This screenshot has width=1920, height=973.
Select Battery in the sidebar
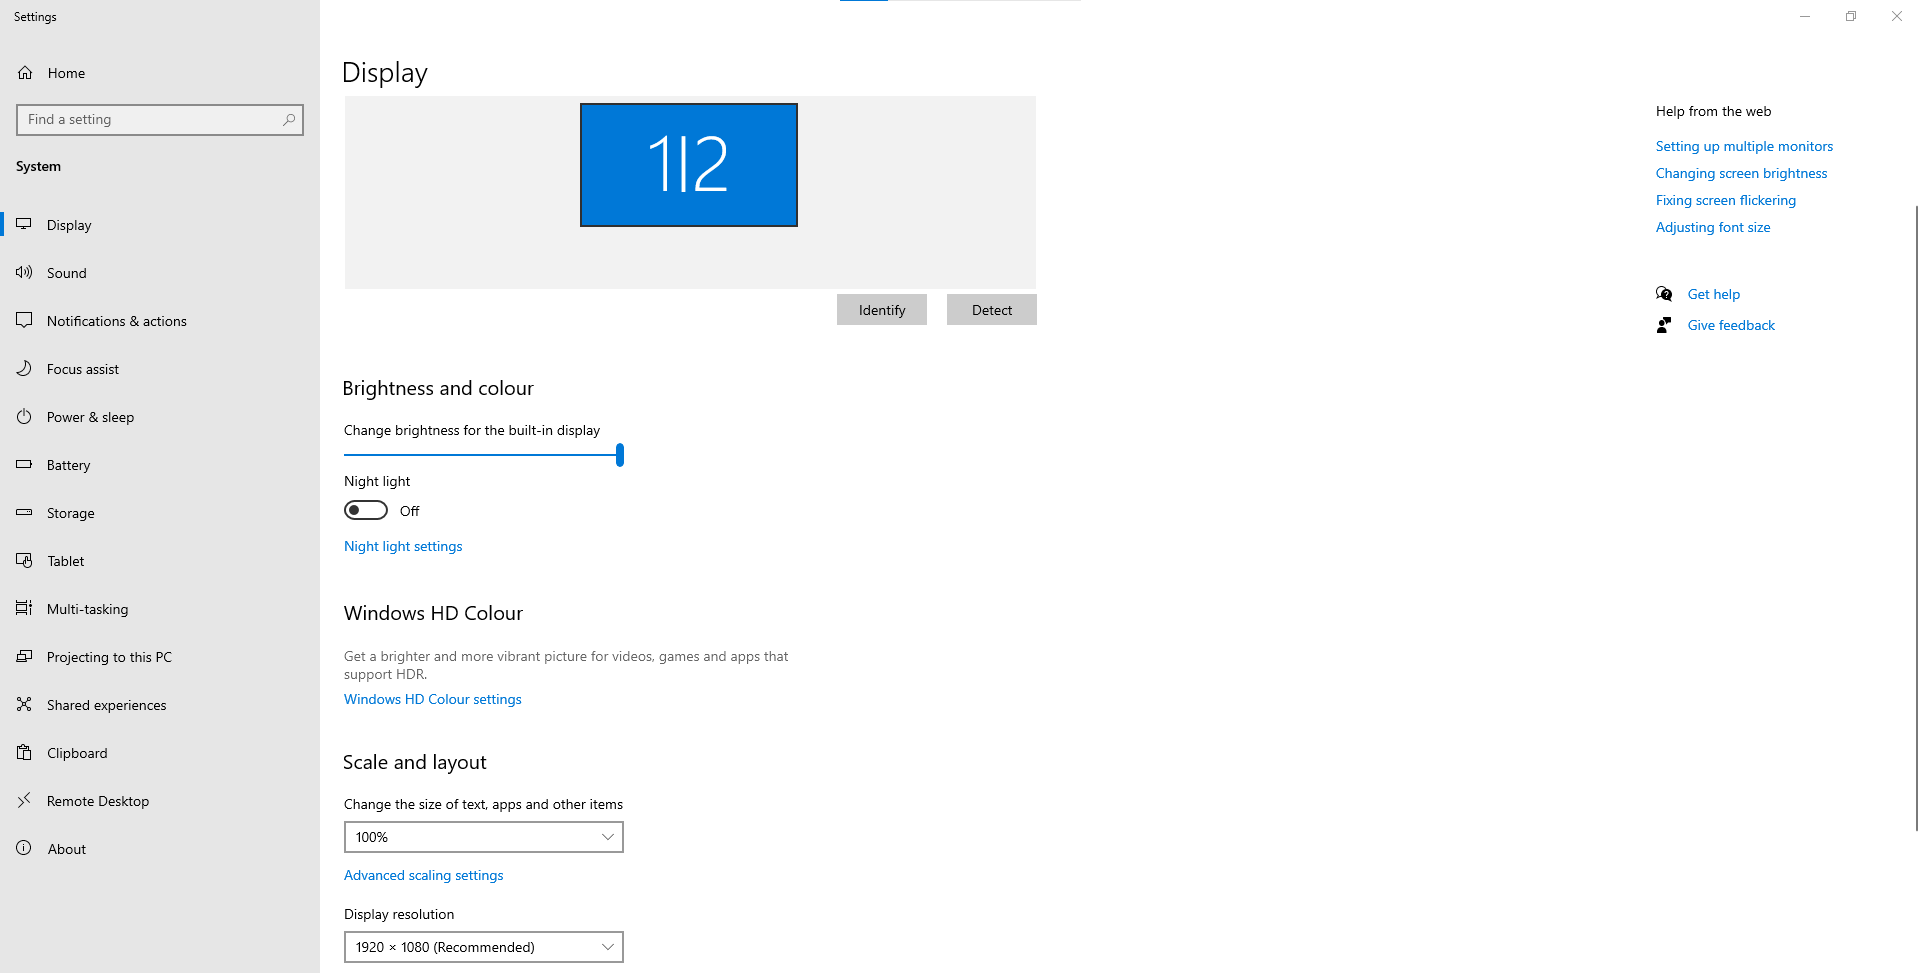pos(160,465)
